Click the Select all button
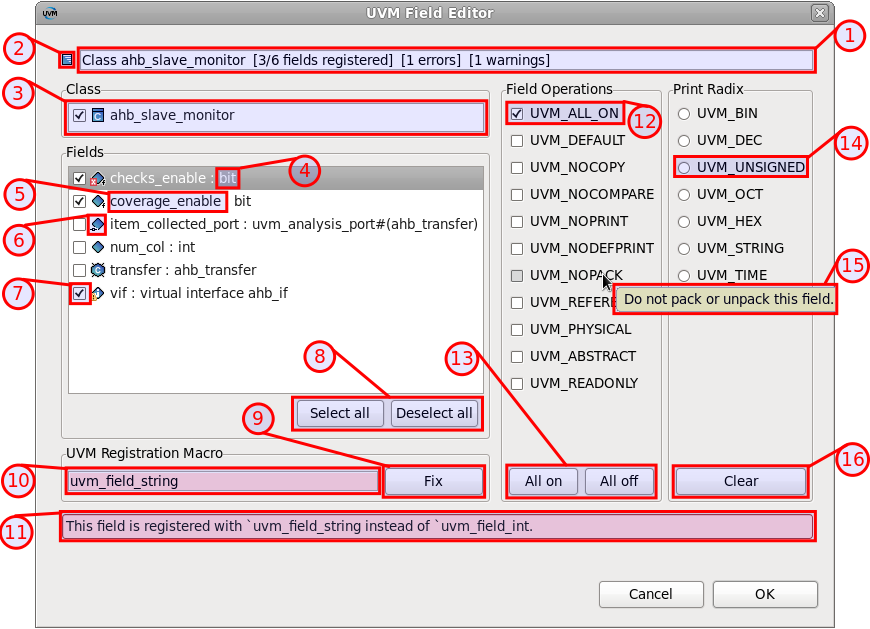 click(338, 413)
